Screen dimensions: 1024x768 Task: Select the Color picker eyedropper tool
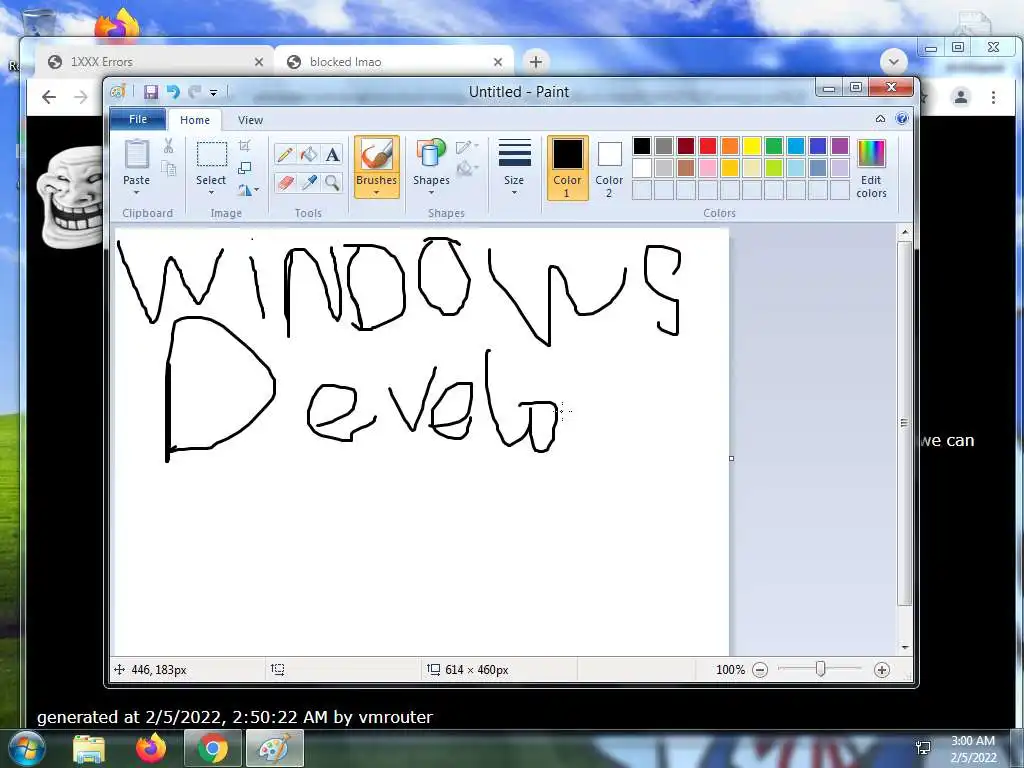tap(309, 182)
